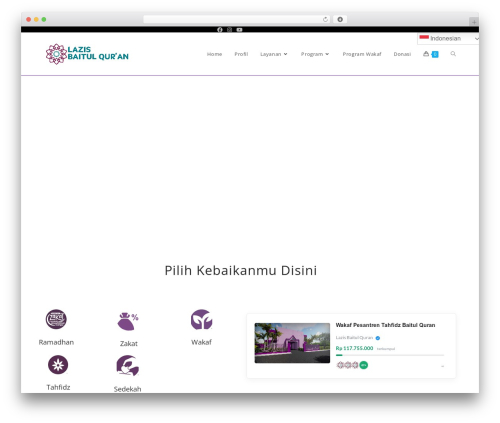Click the campaign donation progress bar

[x=390, y=355]
